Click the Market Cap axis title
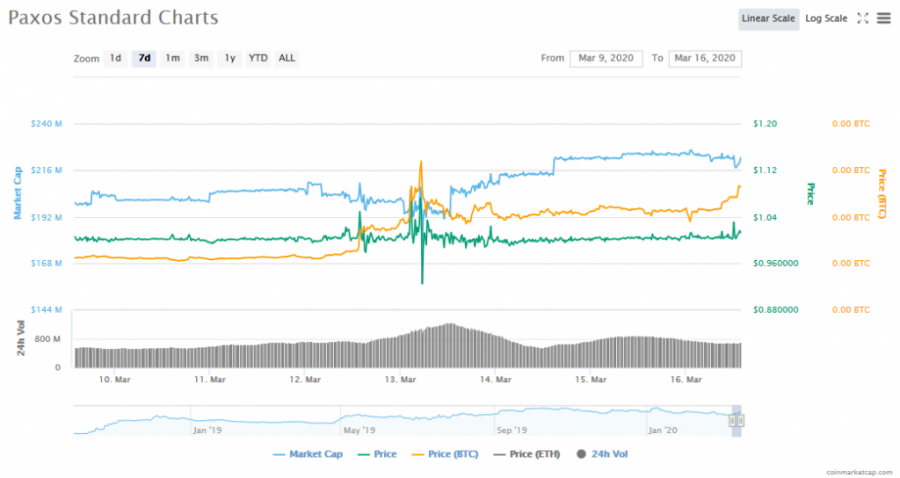 (x=17, y=193)
